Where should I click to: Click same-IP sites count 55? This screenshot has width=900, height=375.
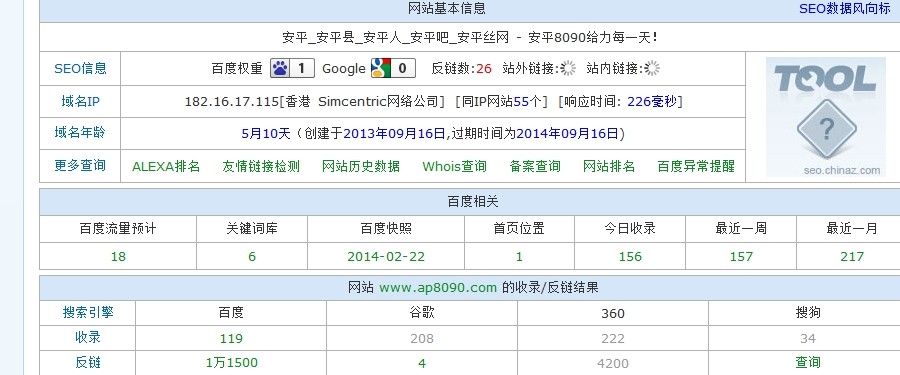(x=521, y=102)
